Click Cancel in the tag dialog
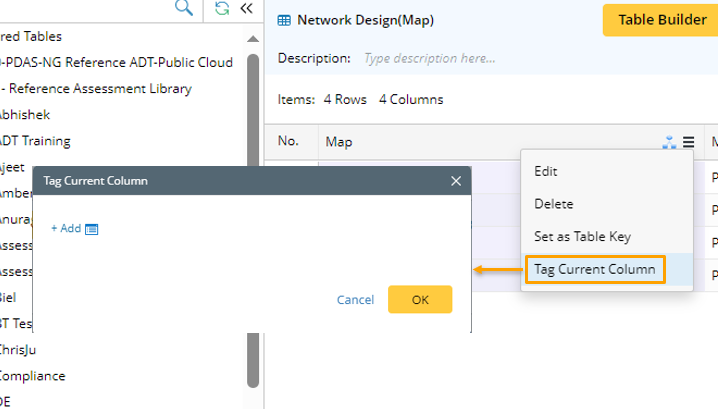Image resolution: width=718 pixels, height=409 pixels. coord(355,300)
